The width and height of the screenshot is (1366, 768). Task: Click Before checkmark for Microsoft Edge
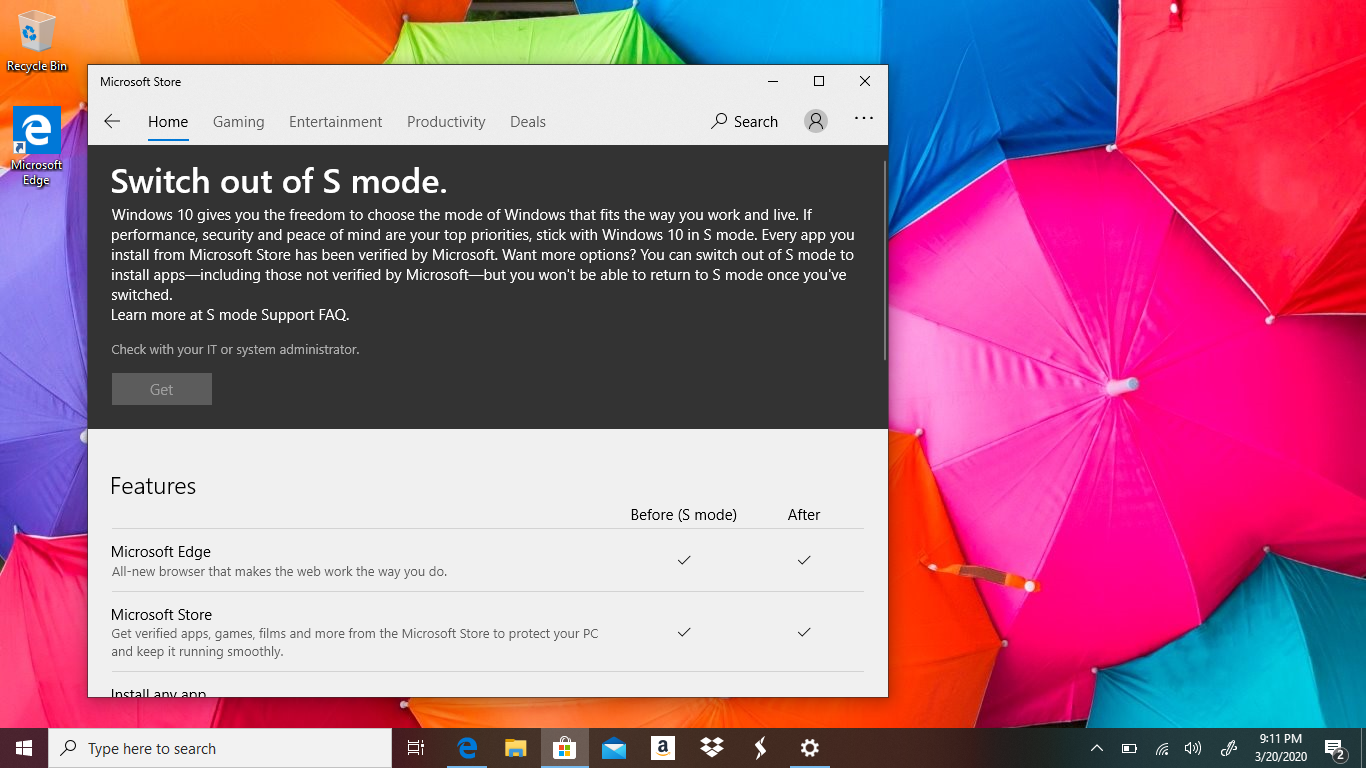pyautogui.click(x=684, y=560)
